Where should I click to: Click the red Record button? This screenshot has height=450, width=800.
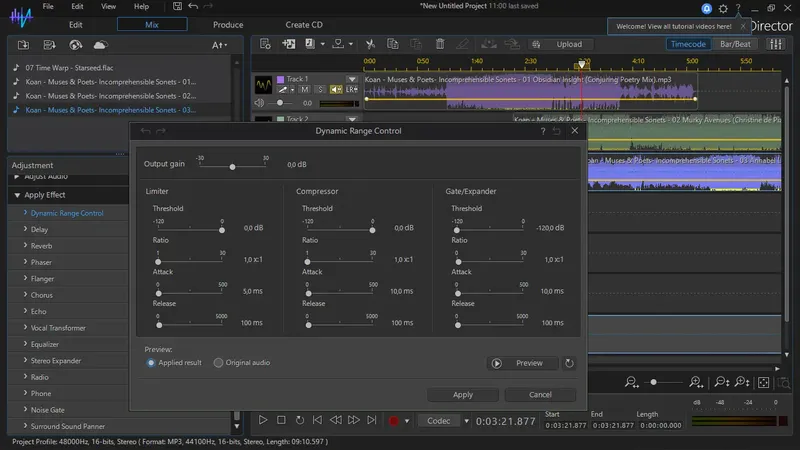pyautogui.click(x=394, y=421)
